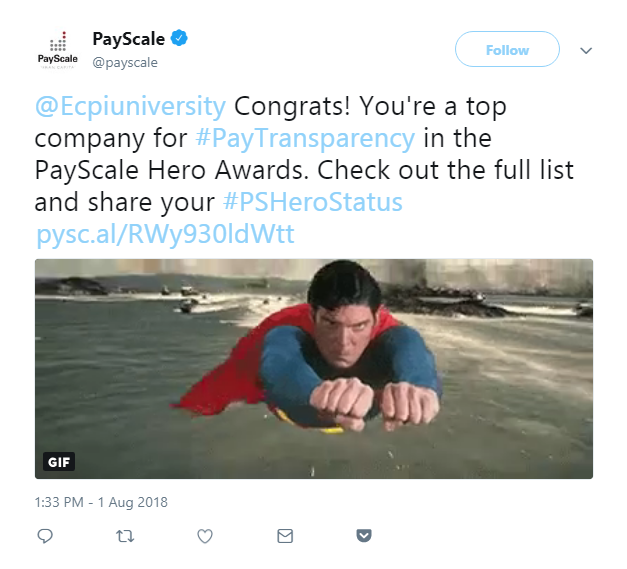Click the @payscale handle

[x=125, y=62]
